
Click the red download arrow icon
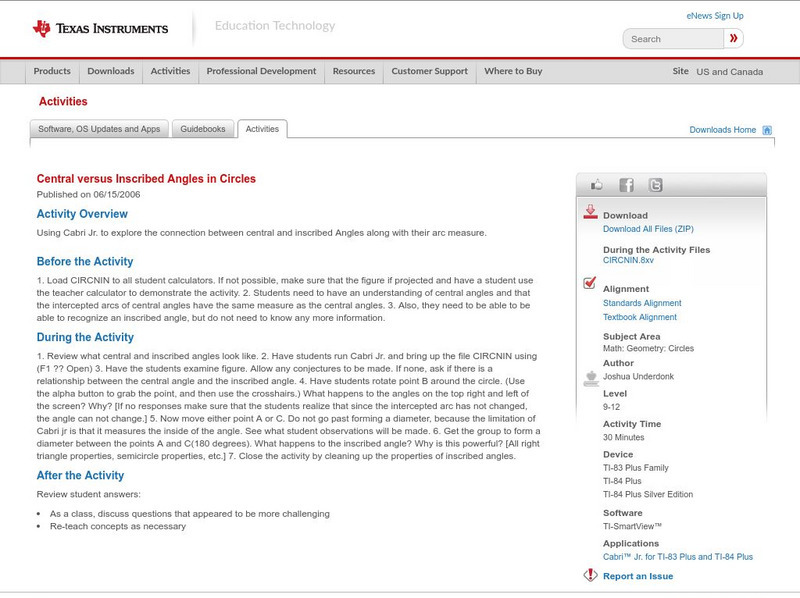[590, 212]
